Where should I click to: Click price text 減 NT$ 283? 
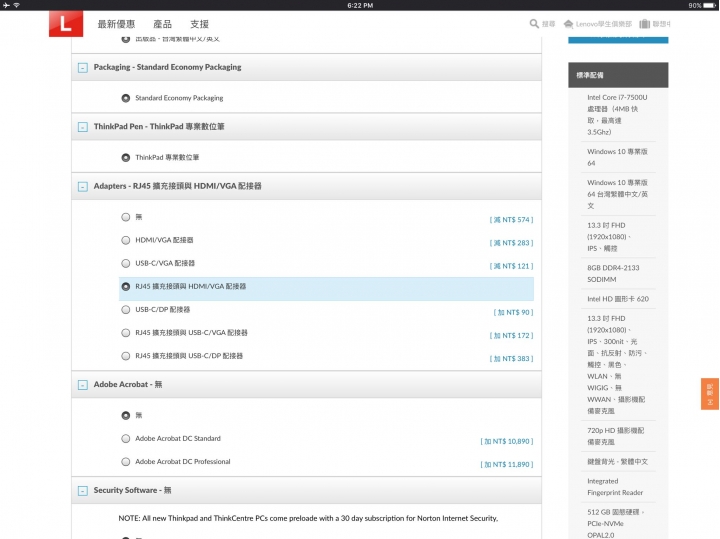pos(511,243)
